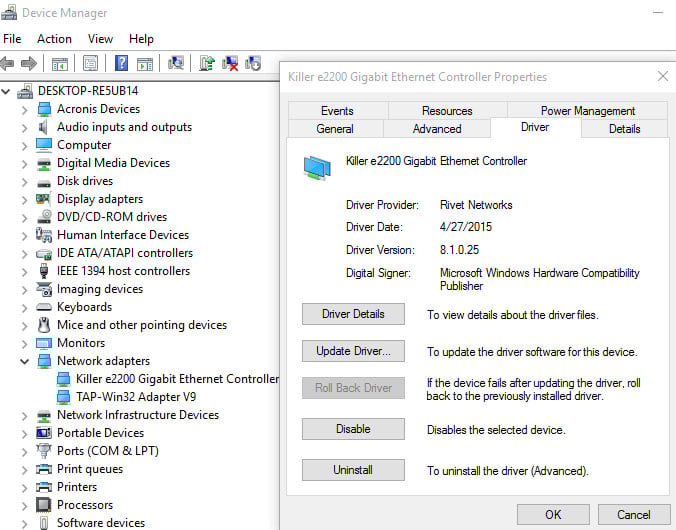This screenshot has width=676, height=530.
Task: Close the Killer e2200 Properties dialog
Action: pos(663,77)
